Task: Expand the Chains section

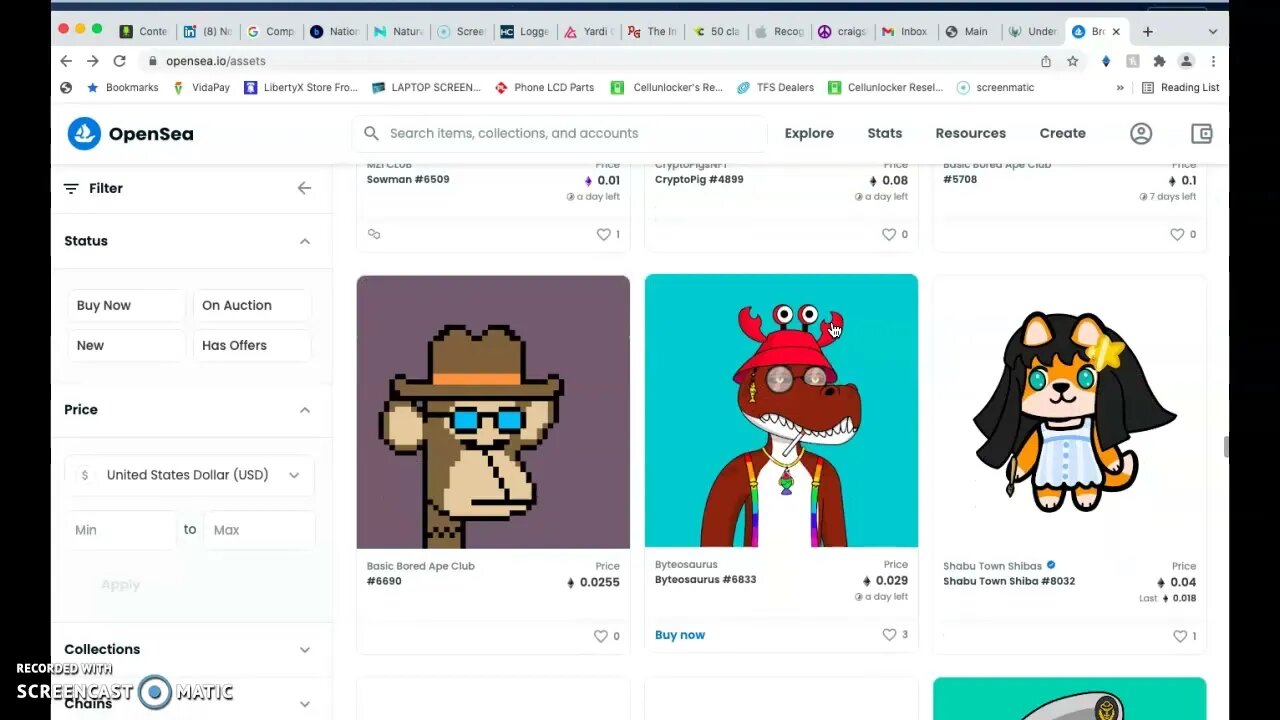Action: coord(304,703)
